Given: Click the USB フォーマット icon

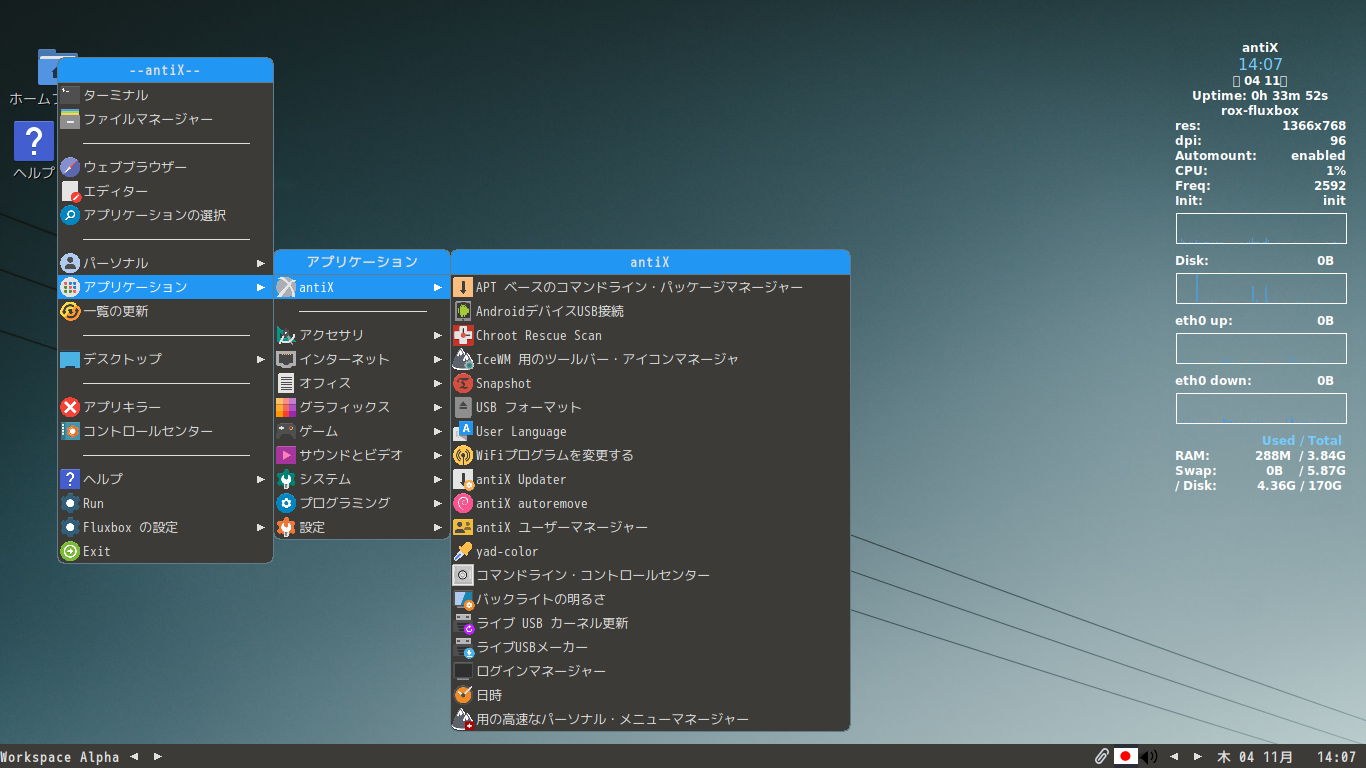Looking at the screenshot, I should (463, 407).
